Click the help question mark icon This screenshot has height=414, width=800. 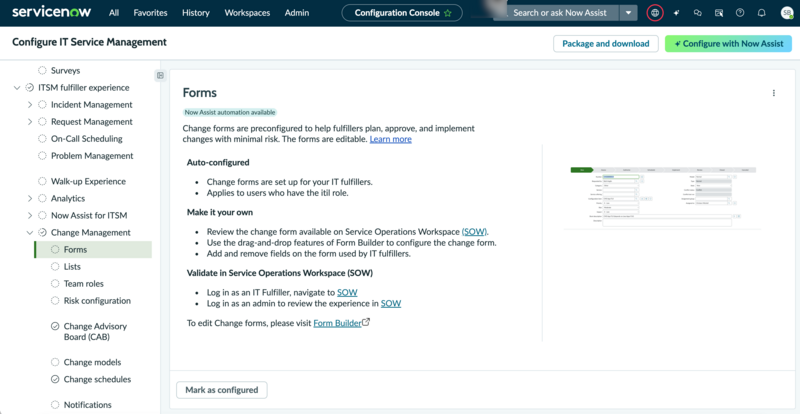pos(740,13)
